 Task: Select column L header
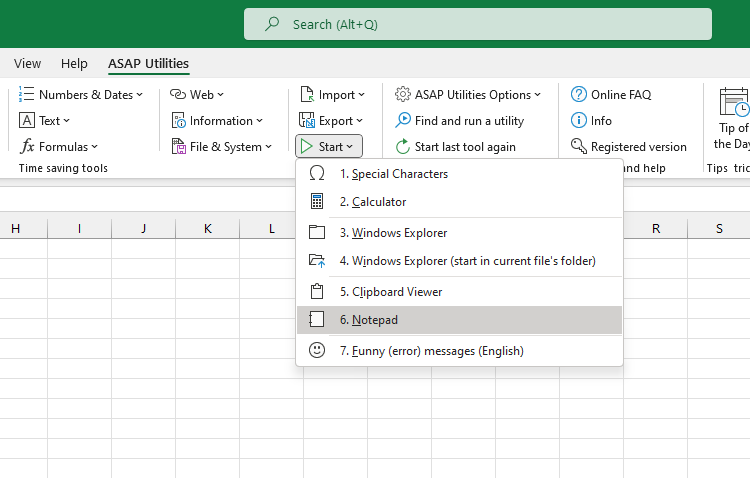click(x=271, y=229)
